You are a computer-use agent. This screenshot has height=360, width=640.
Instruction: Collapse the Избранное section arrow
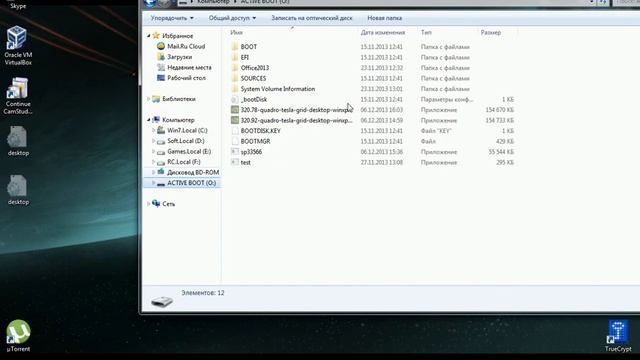pyautogui.click(x=149, y=36)
